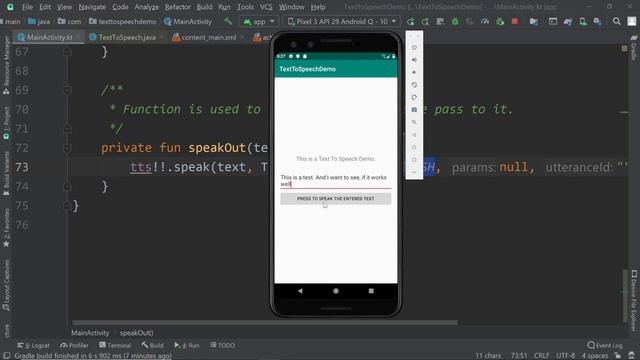640x360 pixels.
Task: Click emulator side panel home circle icon
Action: coord(414,147)
